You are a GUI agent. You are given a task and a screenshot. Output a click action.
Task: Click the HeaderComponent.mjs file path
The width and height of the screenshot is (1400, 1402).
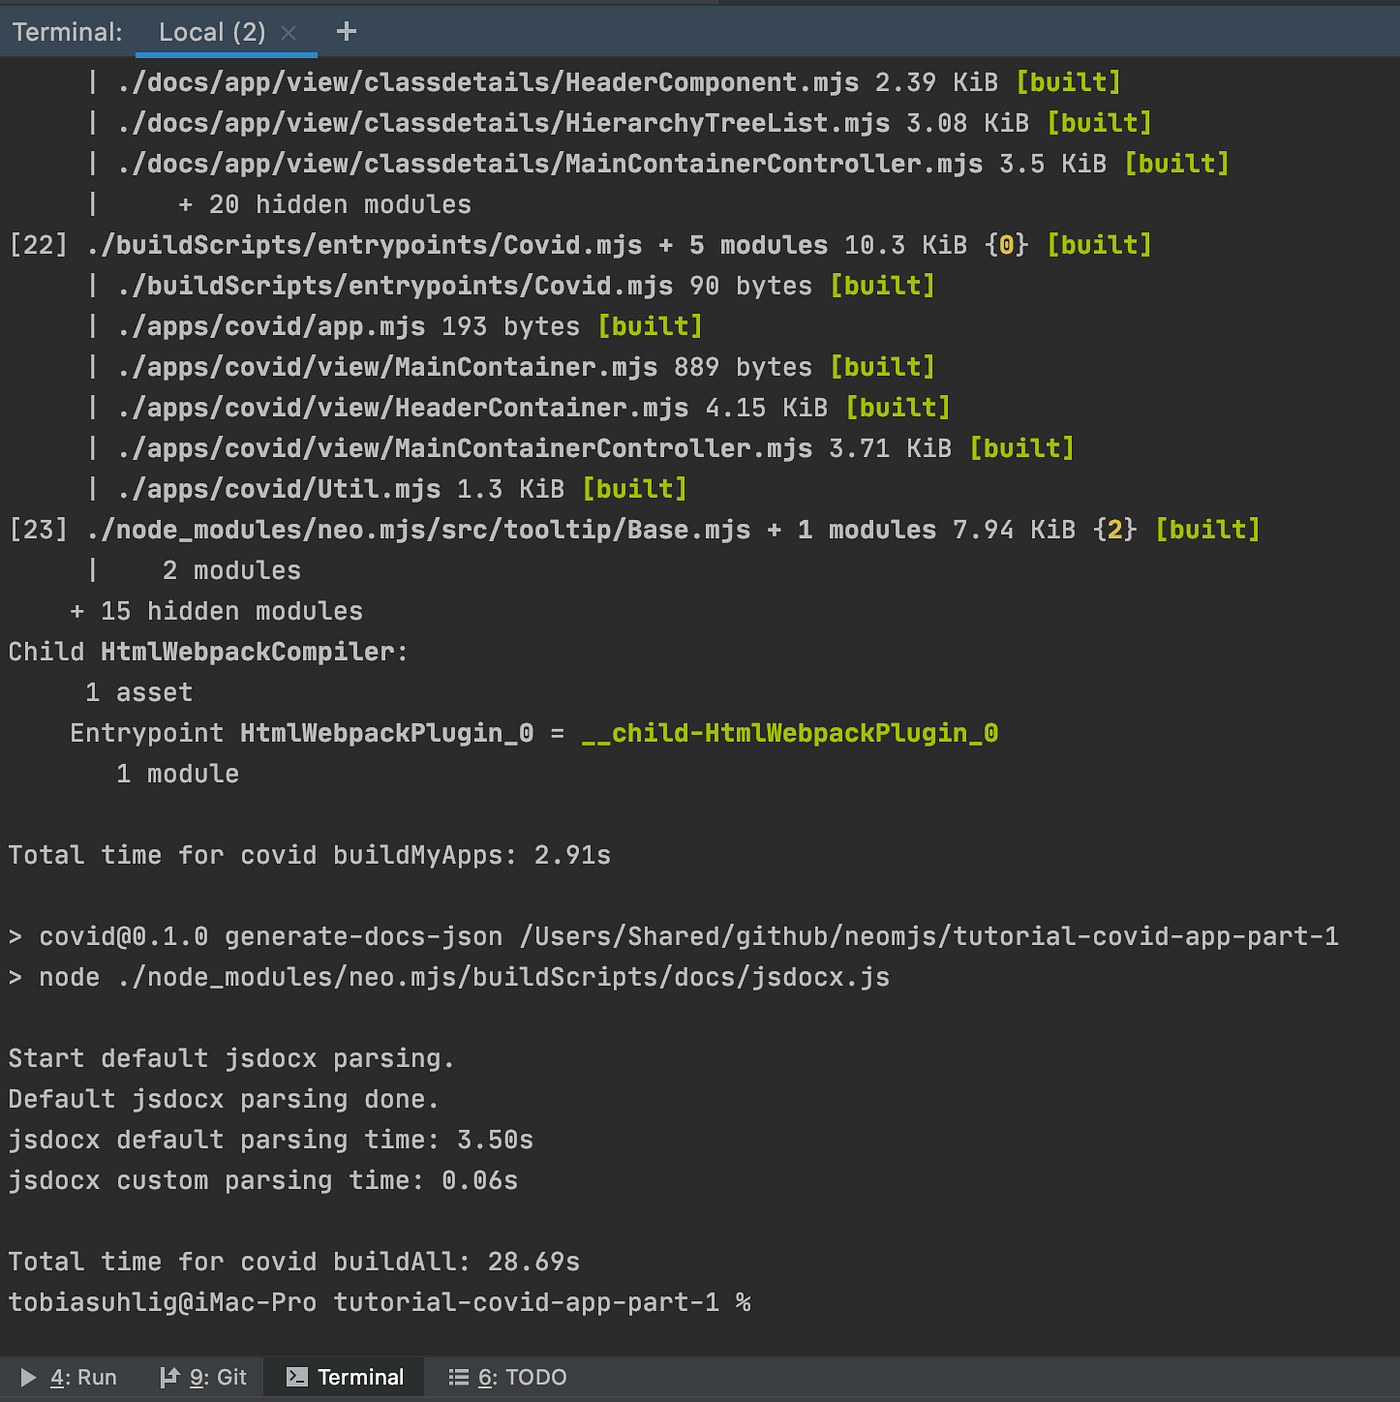[487, 82]
